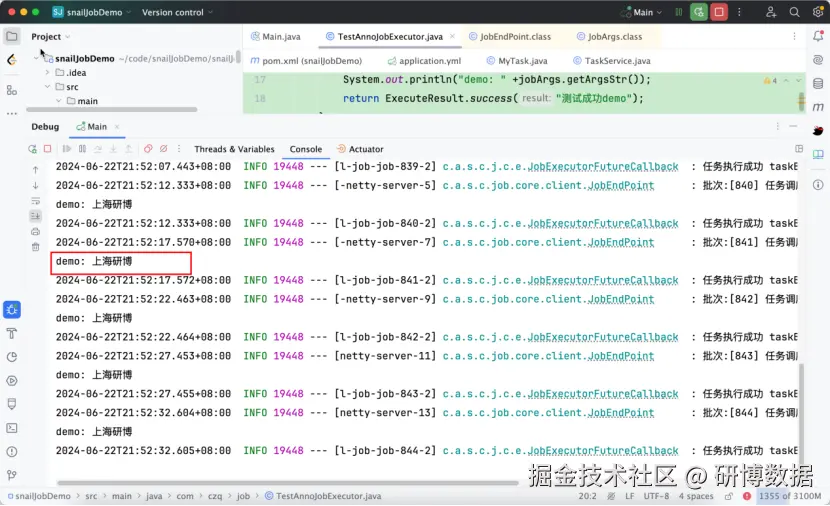Open pom.xml (snailJobDemo) tab
This screenshot has height=506, width=830.
(306, 60)
